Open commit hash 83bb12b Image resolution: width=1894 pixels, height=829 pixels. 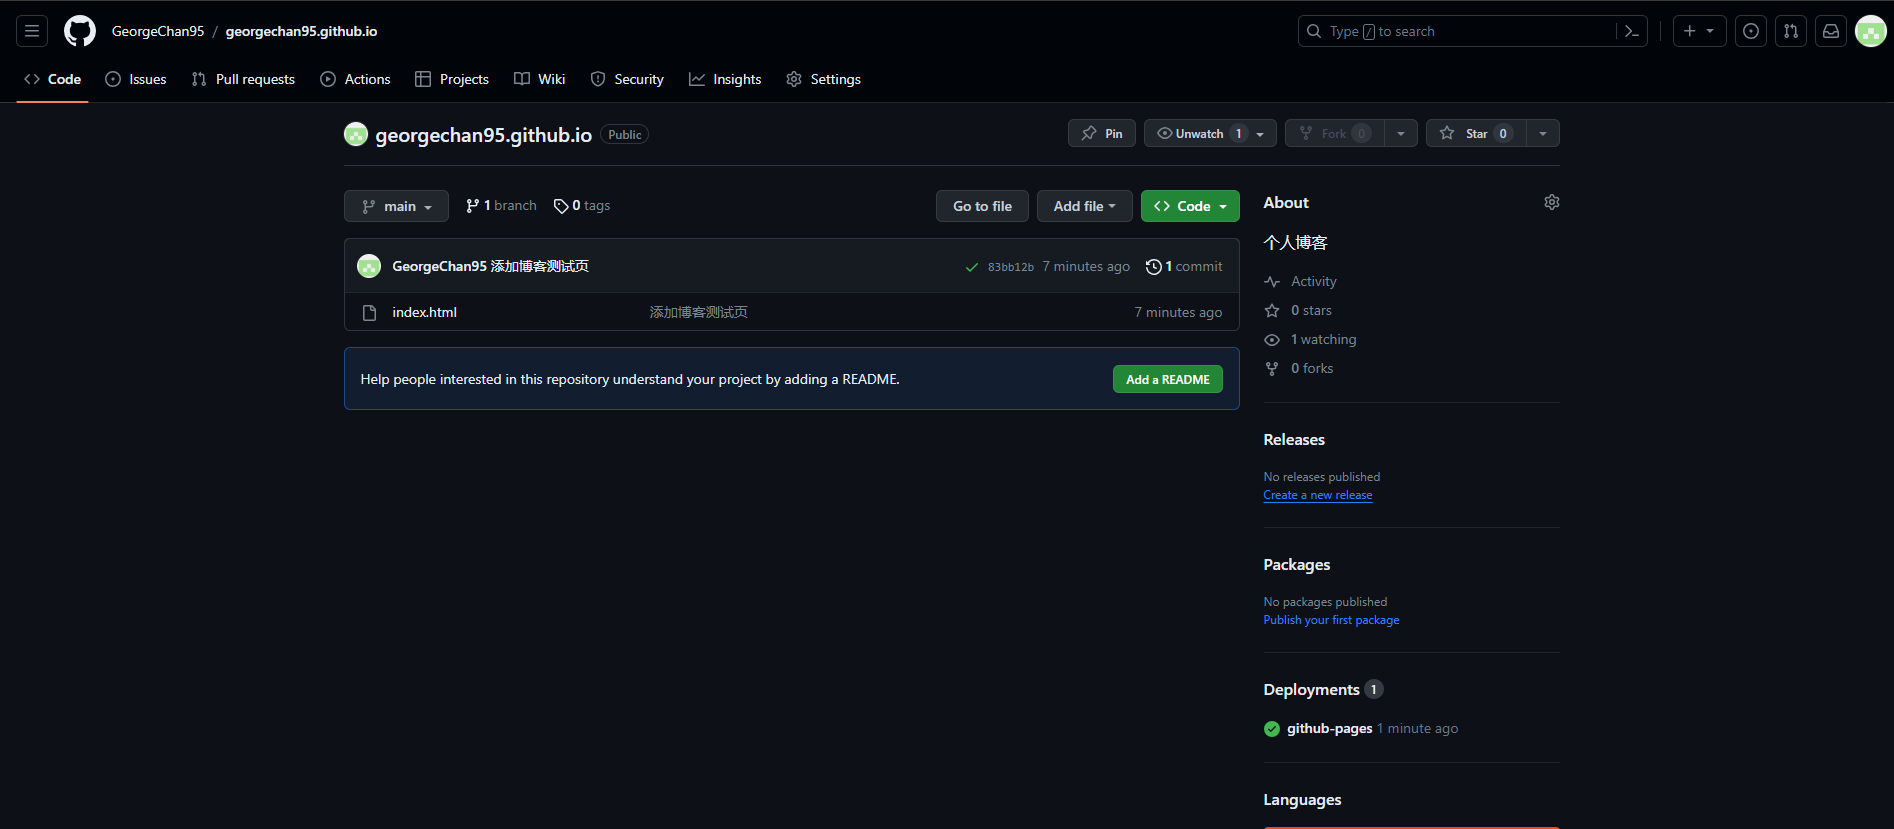(1011, 267)
